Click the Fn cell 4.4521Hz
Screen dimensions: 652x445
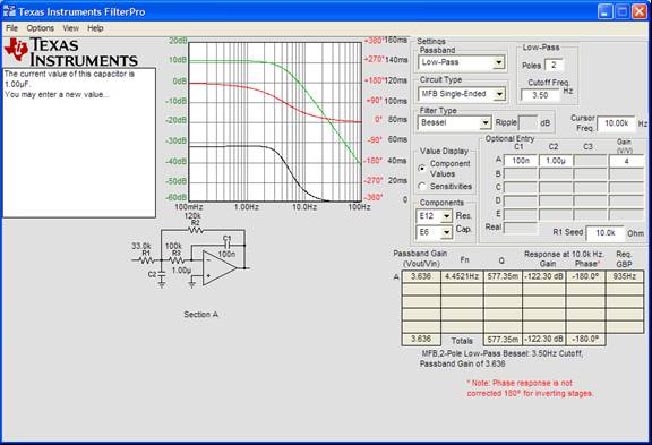click(x=462, y=277)
